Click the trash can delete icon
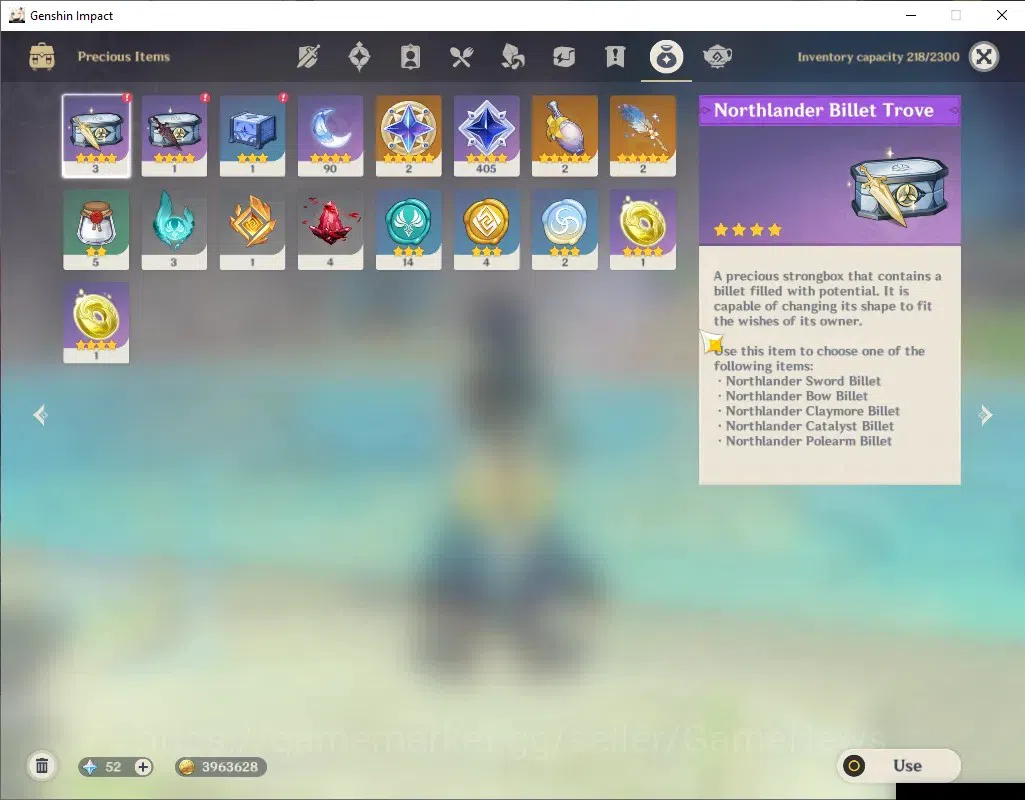The image size is (1025, 800). pos(42,766)
